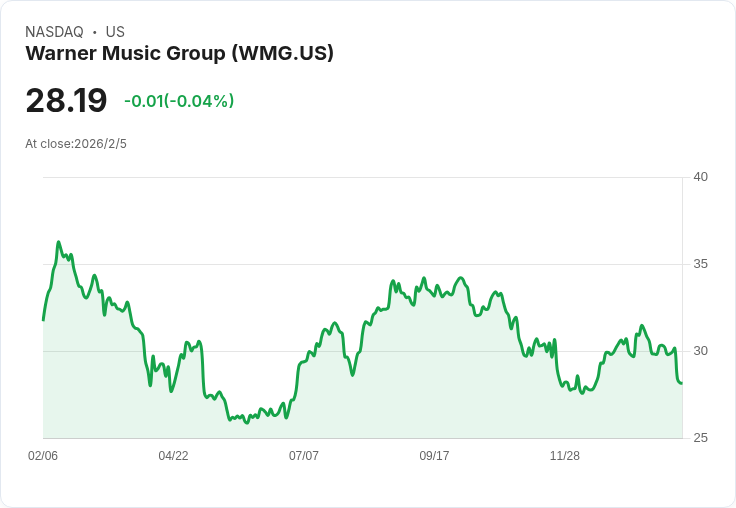Click the chart's highest peak in February
736x508 pixels.
point(59,242)
